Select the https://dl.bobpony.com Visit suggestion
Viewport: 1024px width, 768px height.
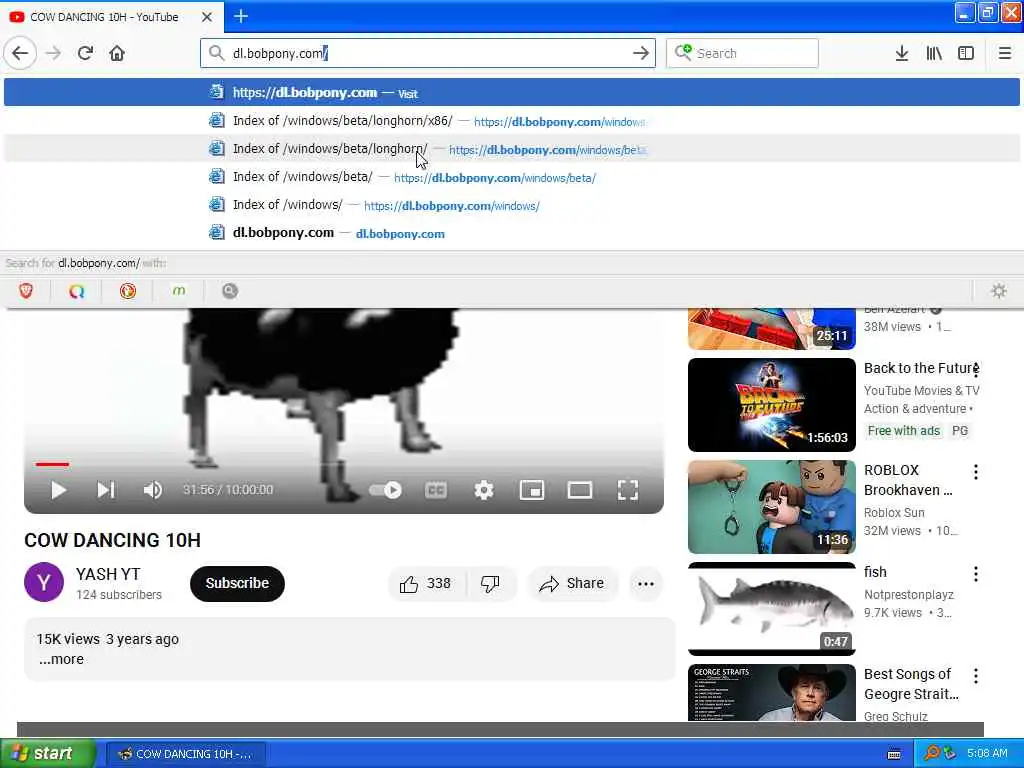511,92
